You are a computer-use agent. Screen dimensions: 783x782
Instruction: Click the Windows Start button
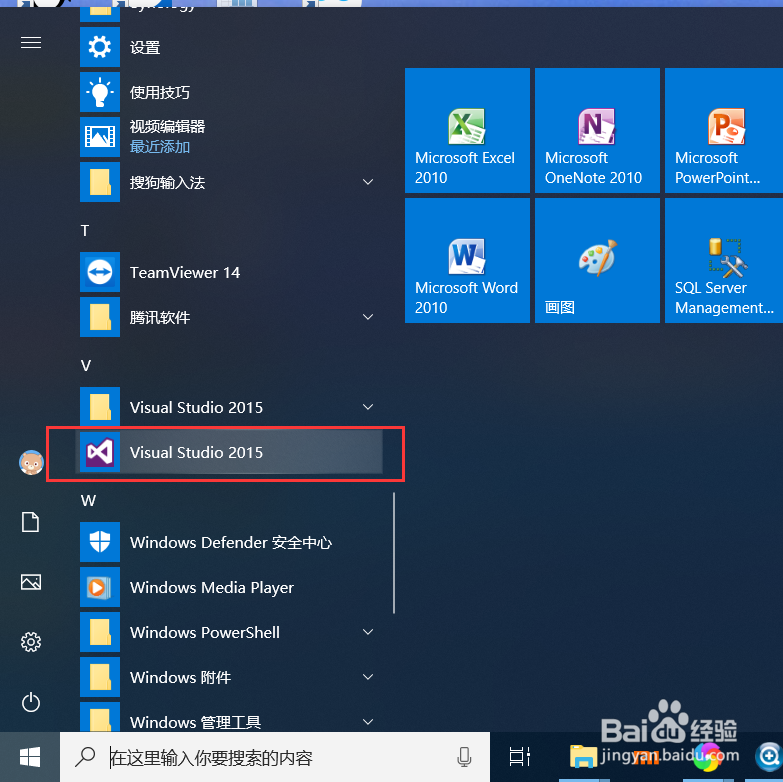(x=30, y=757)
